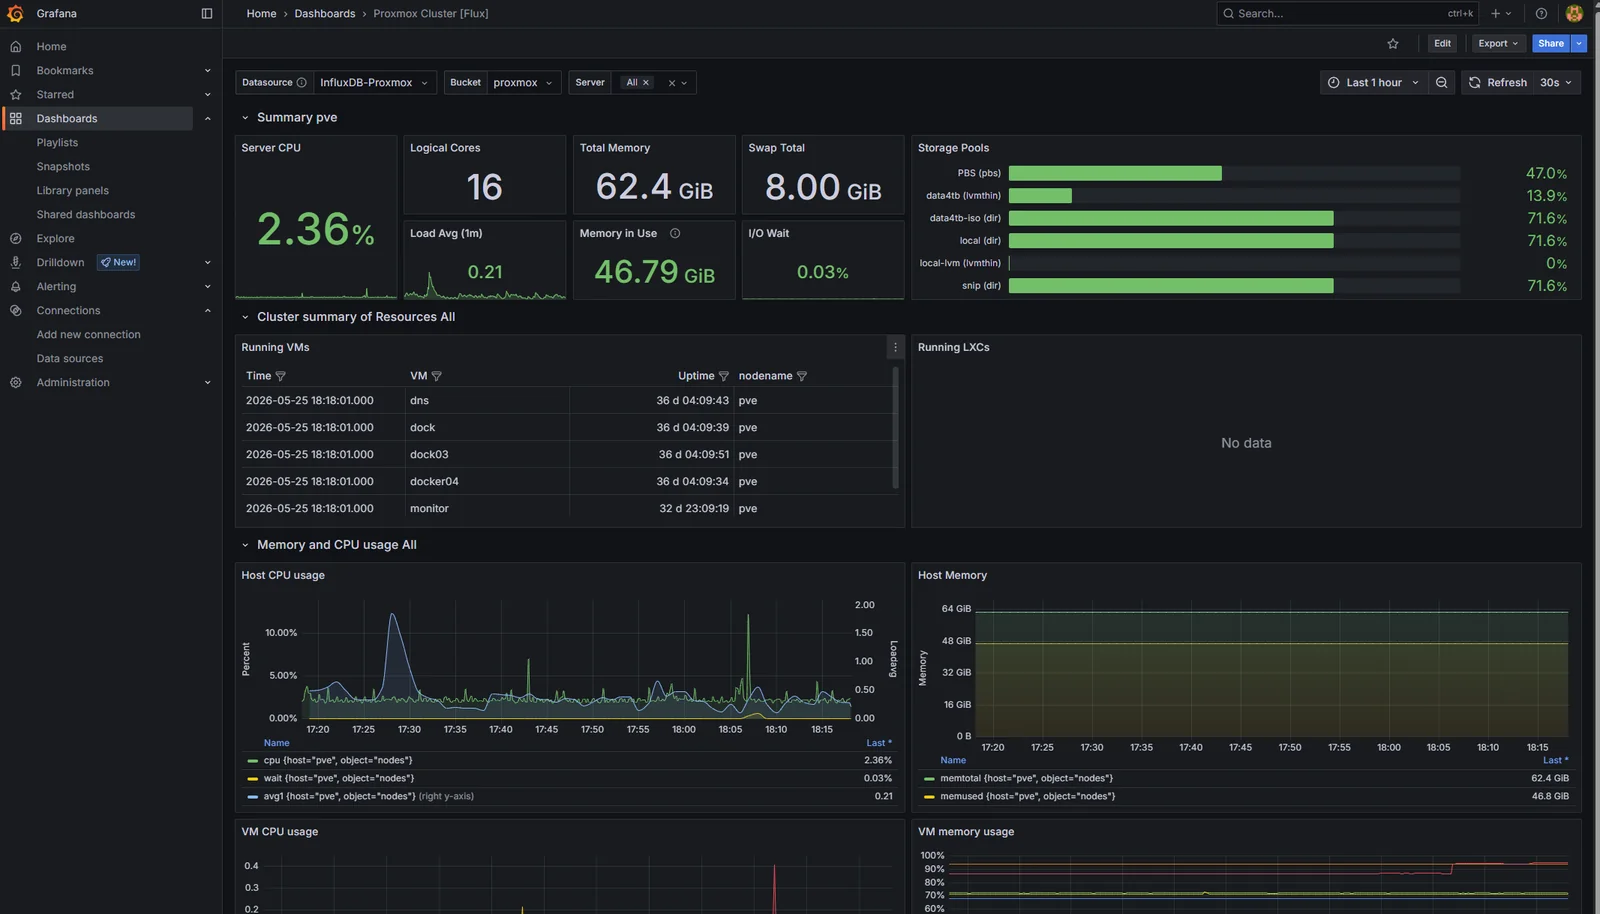
Task: Open the Running VMs panel menu dots
Action: [895, 348]
